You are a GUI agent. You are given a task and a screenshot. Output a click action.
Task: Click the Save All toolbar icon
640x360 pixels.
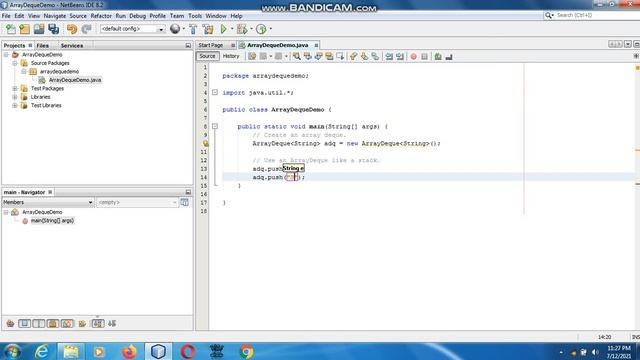click(53, 29)
